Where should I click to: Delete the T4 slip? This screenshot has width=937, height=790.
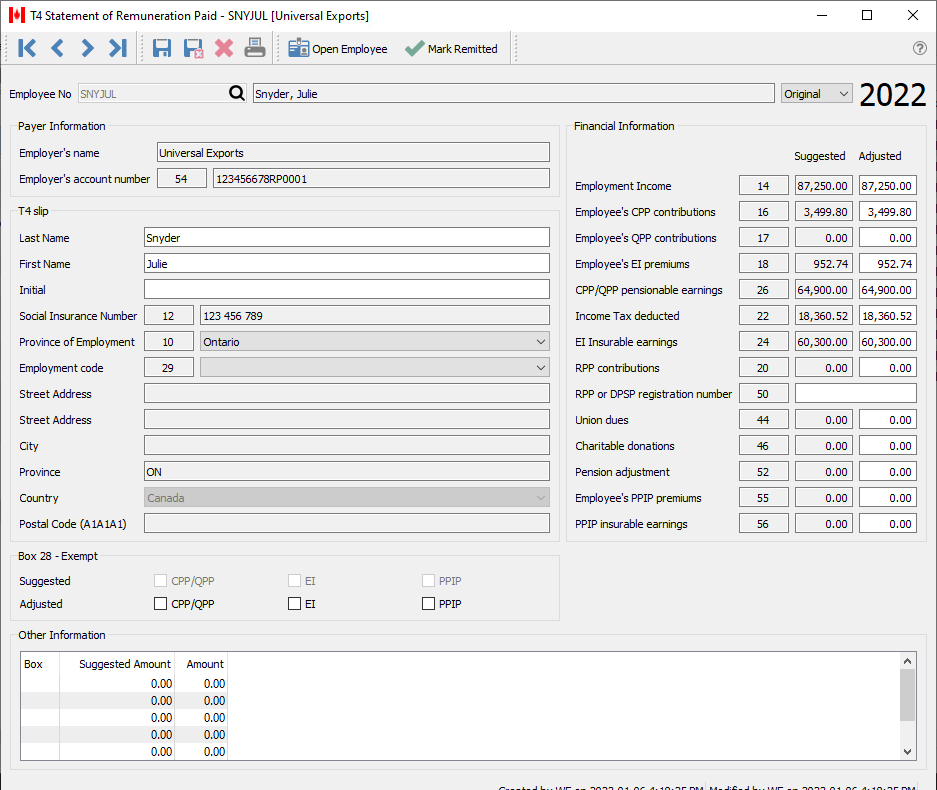(x=224, y=47)
